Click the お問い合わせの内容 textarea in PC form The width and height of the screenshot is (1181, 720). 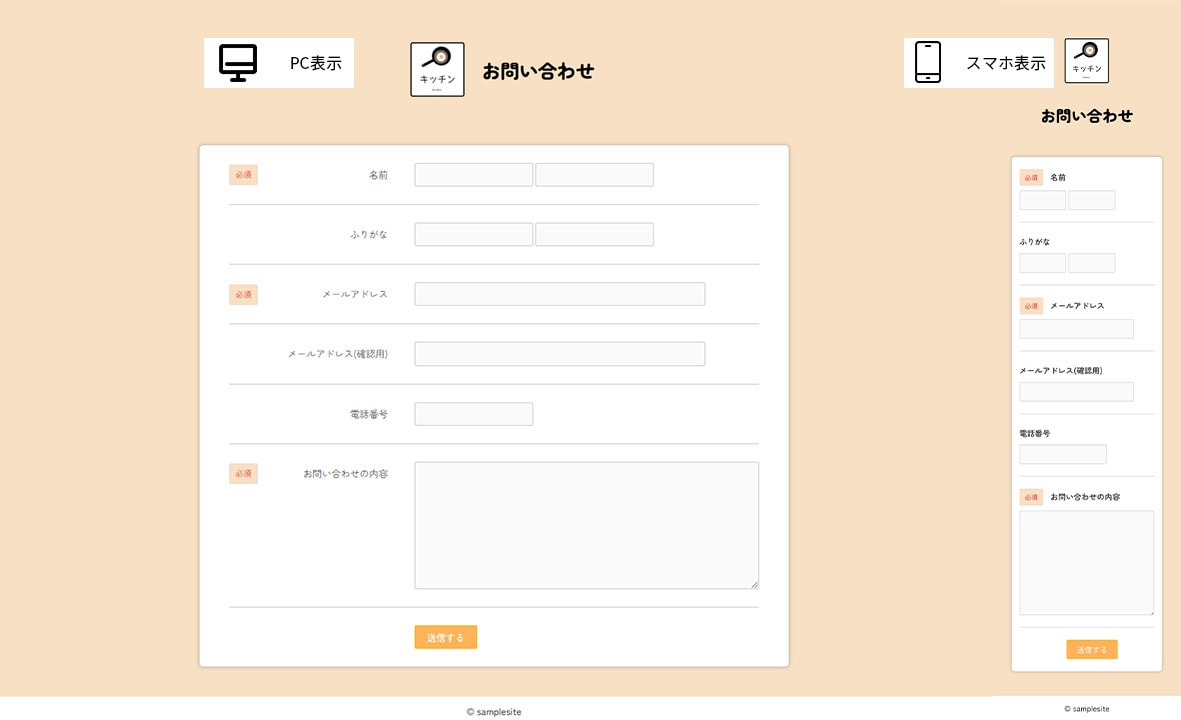(x=587, y=526)
